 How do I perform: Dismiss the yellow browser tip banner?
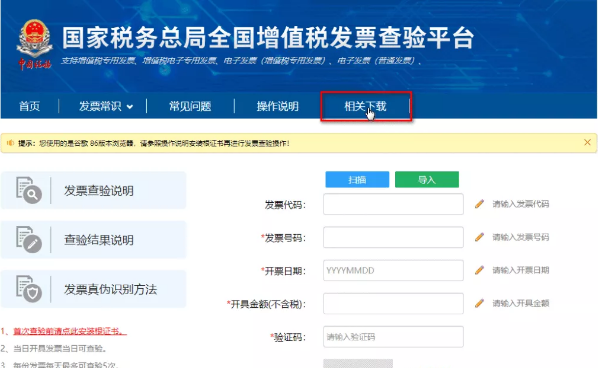[587, 142]
